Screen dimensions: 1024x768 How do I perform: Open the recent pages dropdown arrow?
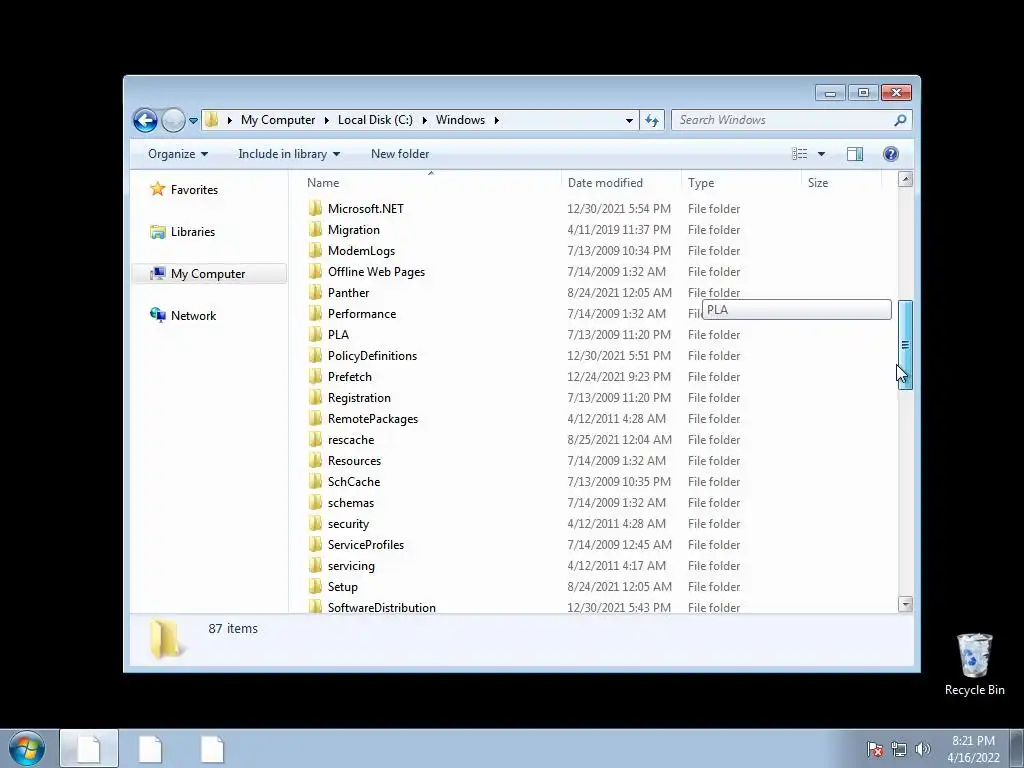click(193, 121)
